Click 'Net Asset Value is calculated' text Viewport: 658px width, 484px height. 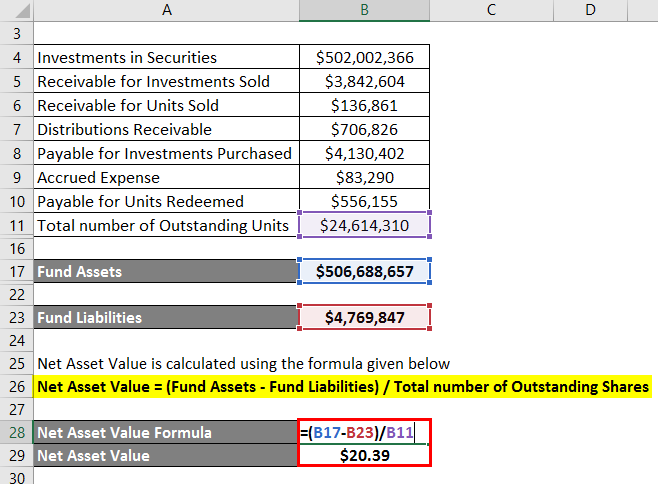point(243,364)
